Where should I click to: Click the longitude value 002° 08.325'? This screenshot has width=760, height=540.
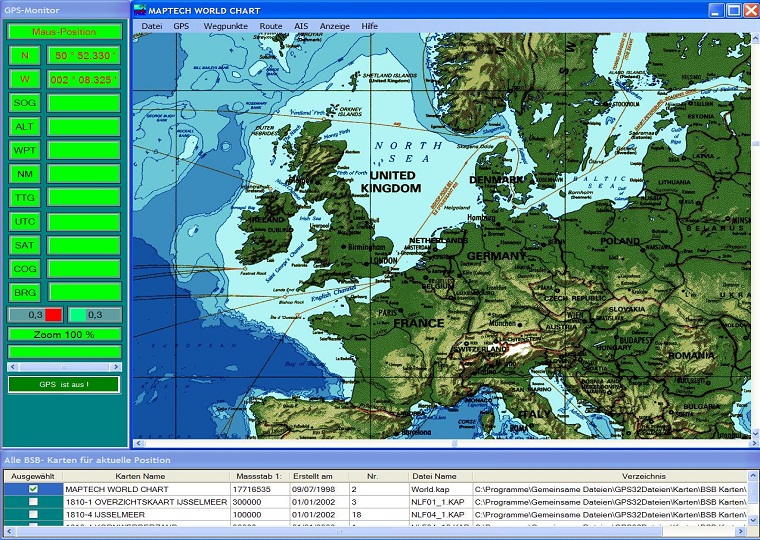coord(84,79)
